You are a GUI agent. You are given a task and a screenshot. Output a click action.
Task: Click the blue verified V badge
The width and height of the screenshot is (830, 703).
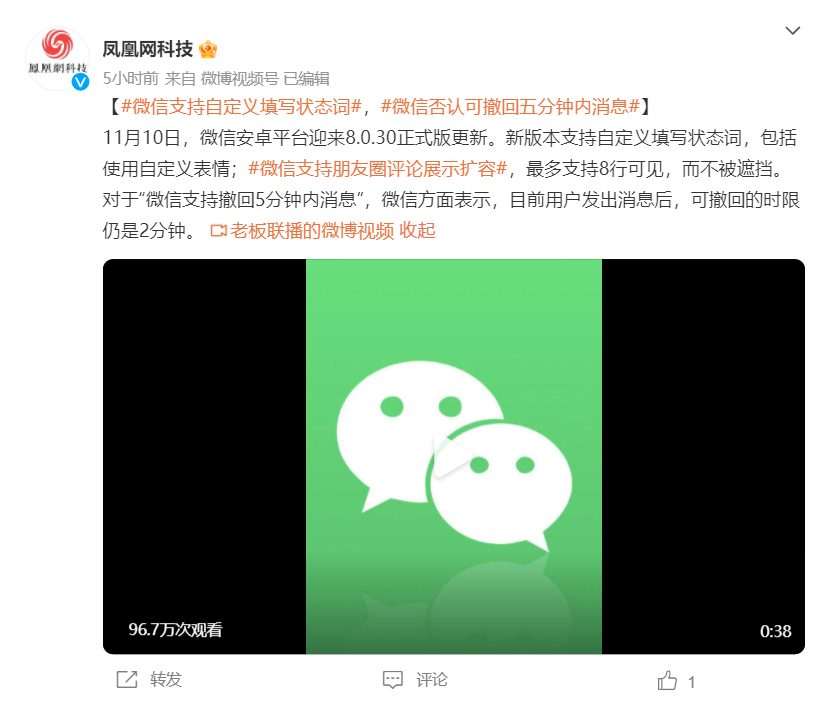80,82
